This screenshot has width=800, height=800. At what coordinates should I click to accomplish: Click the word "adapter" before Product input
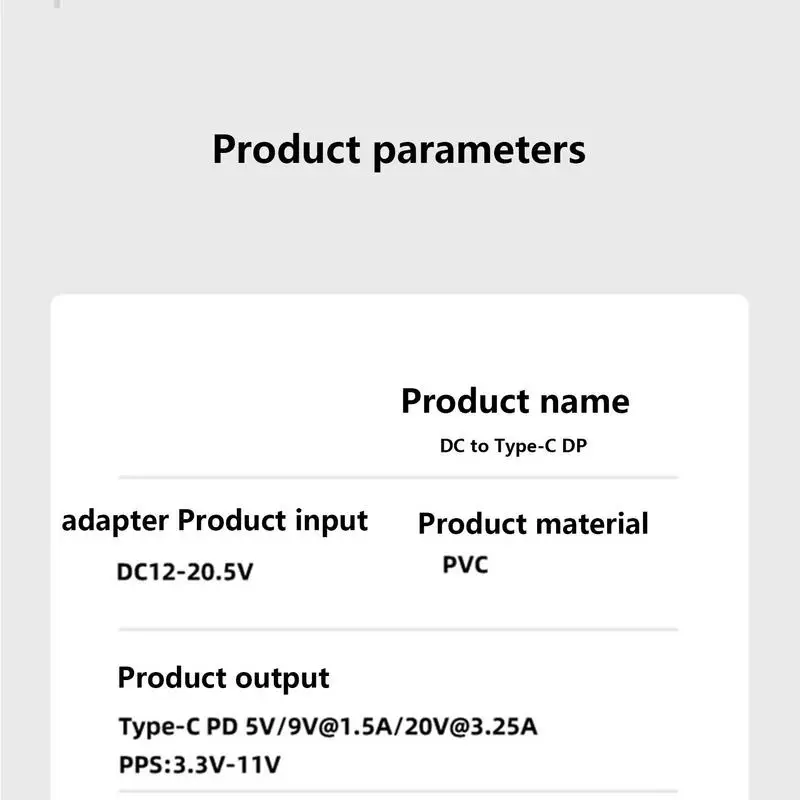115,522
